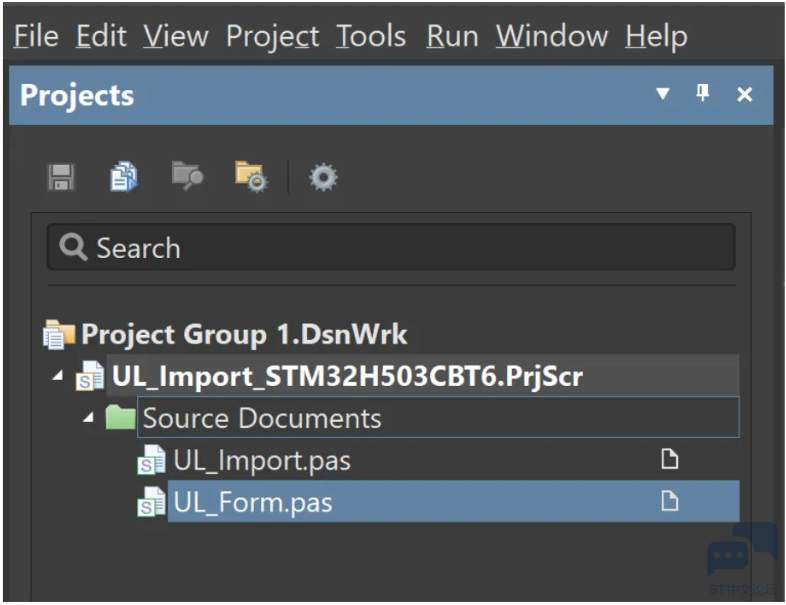786x605 pixels.
Task: Open the Tools menu
Action: 371,36
